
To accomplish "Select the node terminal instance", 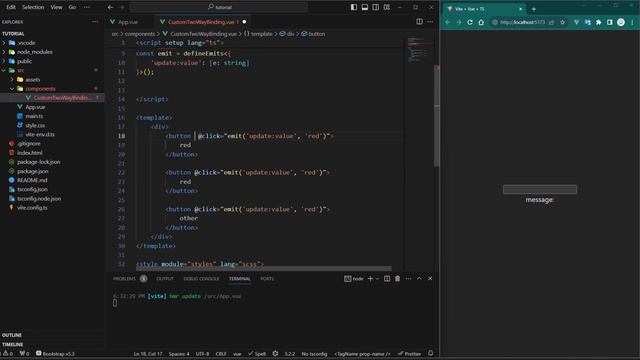I will click(x=353, y=278).
